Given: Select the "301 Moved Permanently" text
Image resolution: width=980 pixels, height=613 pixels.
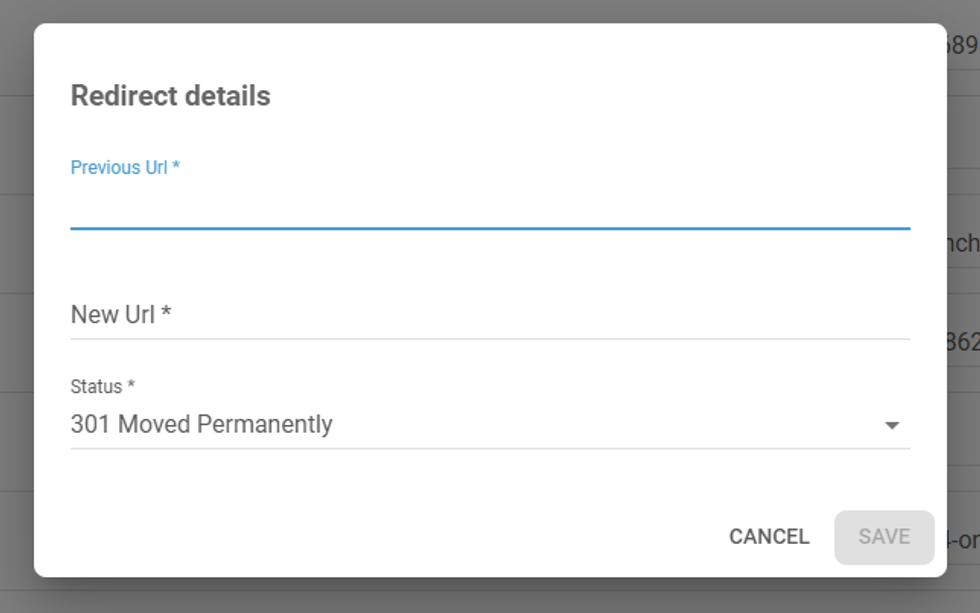Looking at the screenshot, I should pos(201,424).
